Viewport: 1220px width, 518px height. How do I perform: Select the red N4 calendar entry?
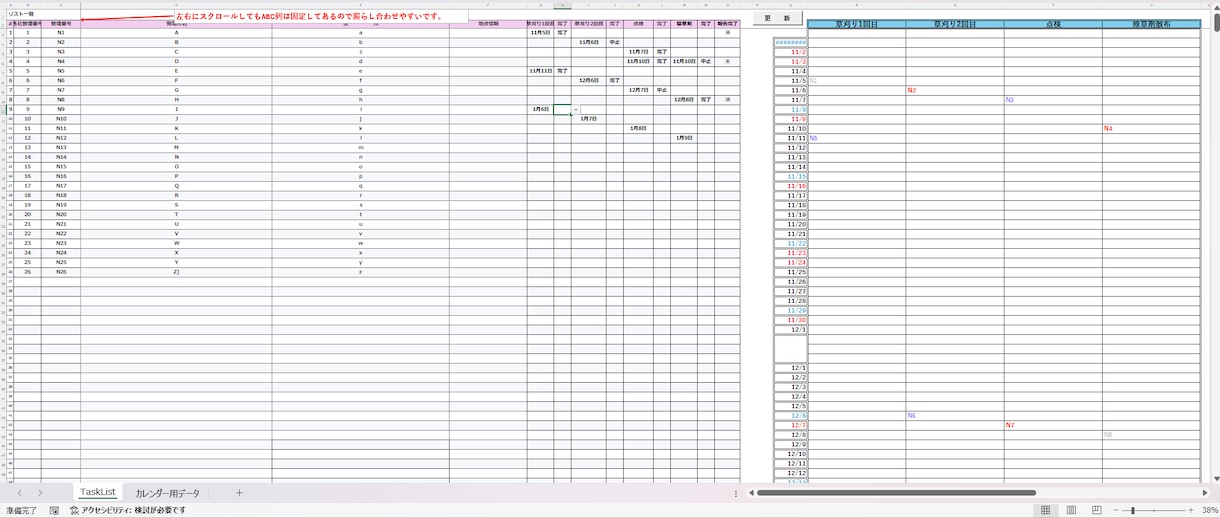1151,128
